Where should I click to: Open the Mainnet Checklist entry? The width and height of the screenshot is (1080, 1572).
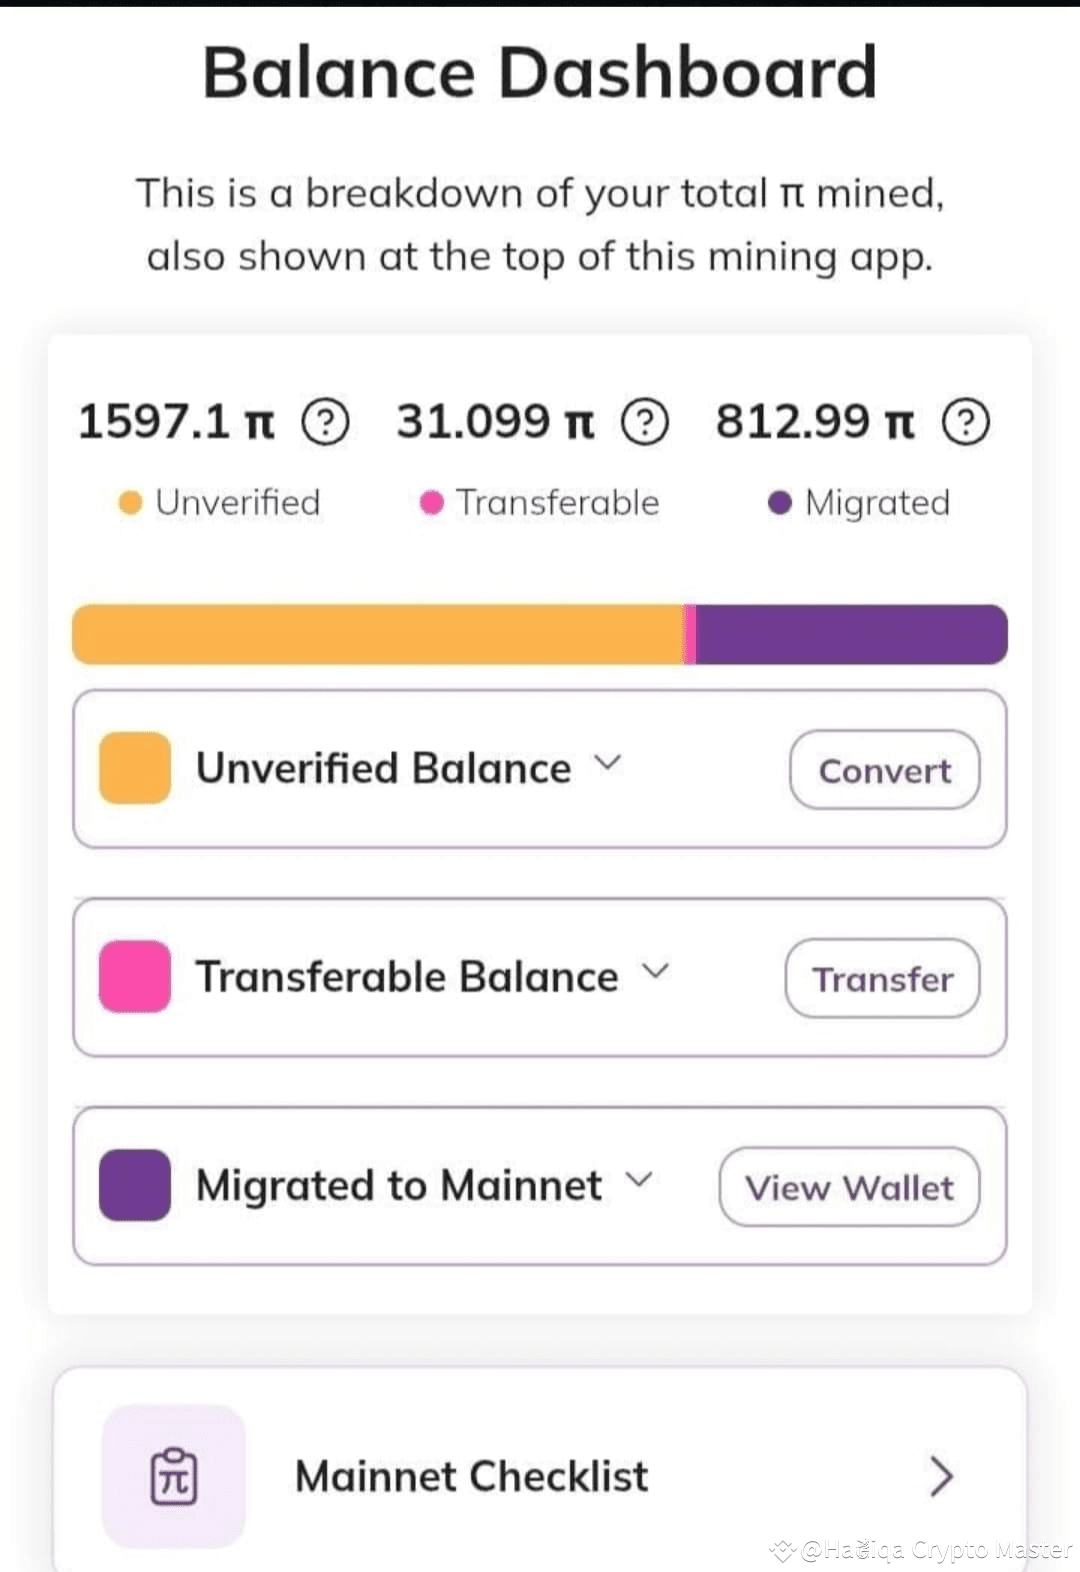pyautogui.click(x=540, y=1476)
